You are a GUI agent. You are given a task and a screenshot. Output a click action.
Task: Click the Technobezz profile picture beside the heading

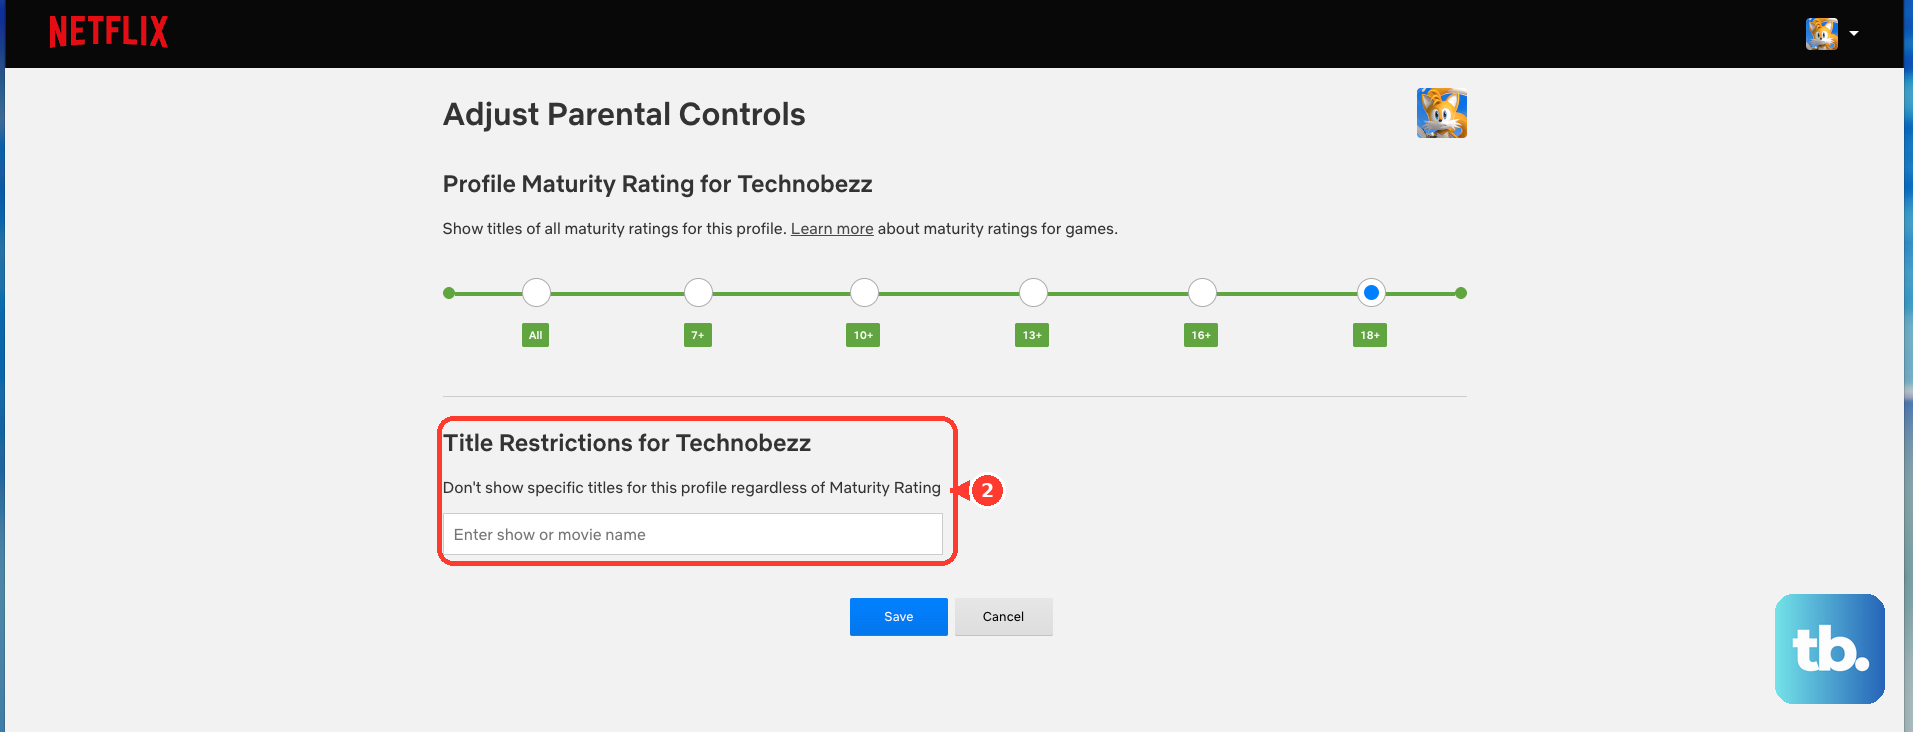[1441, 113]
